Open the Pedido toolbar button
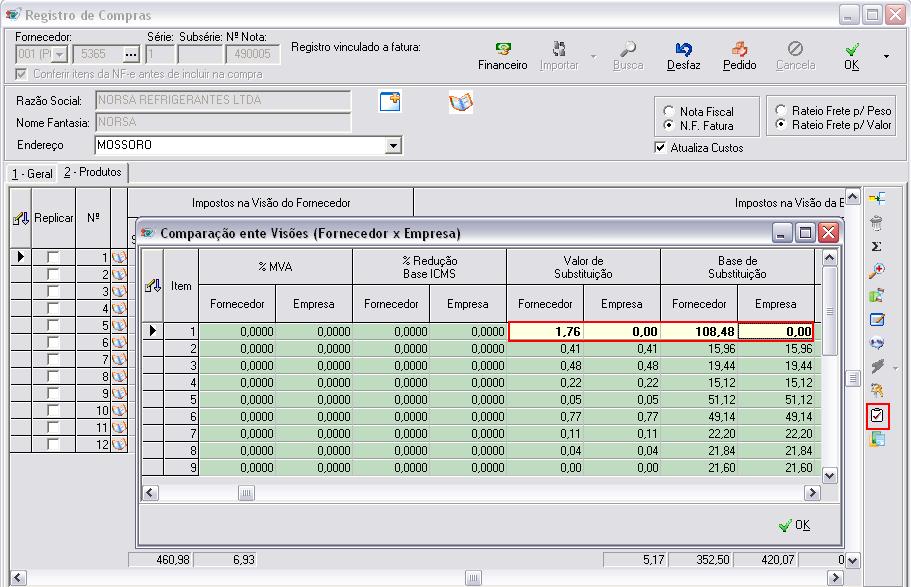 click(739, 56)
